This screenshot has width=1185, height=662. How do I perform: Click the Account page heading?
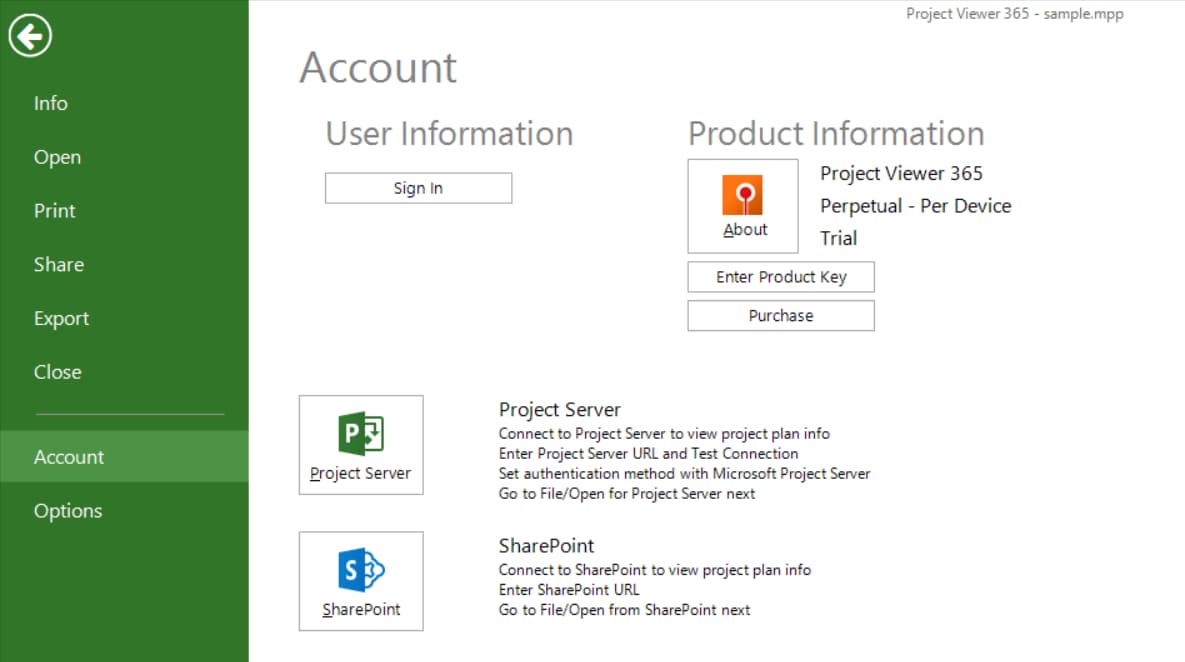pos(377,68)
